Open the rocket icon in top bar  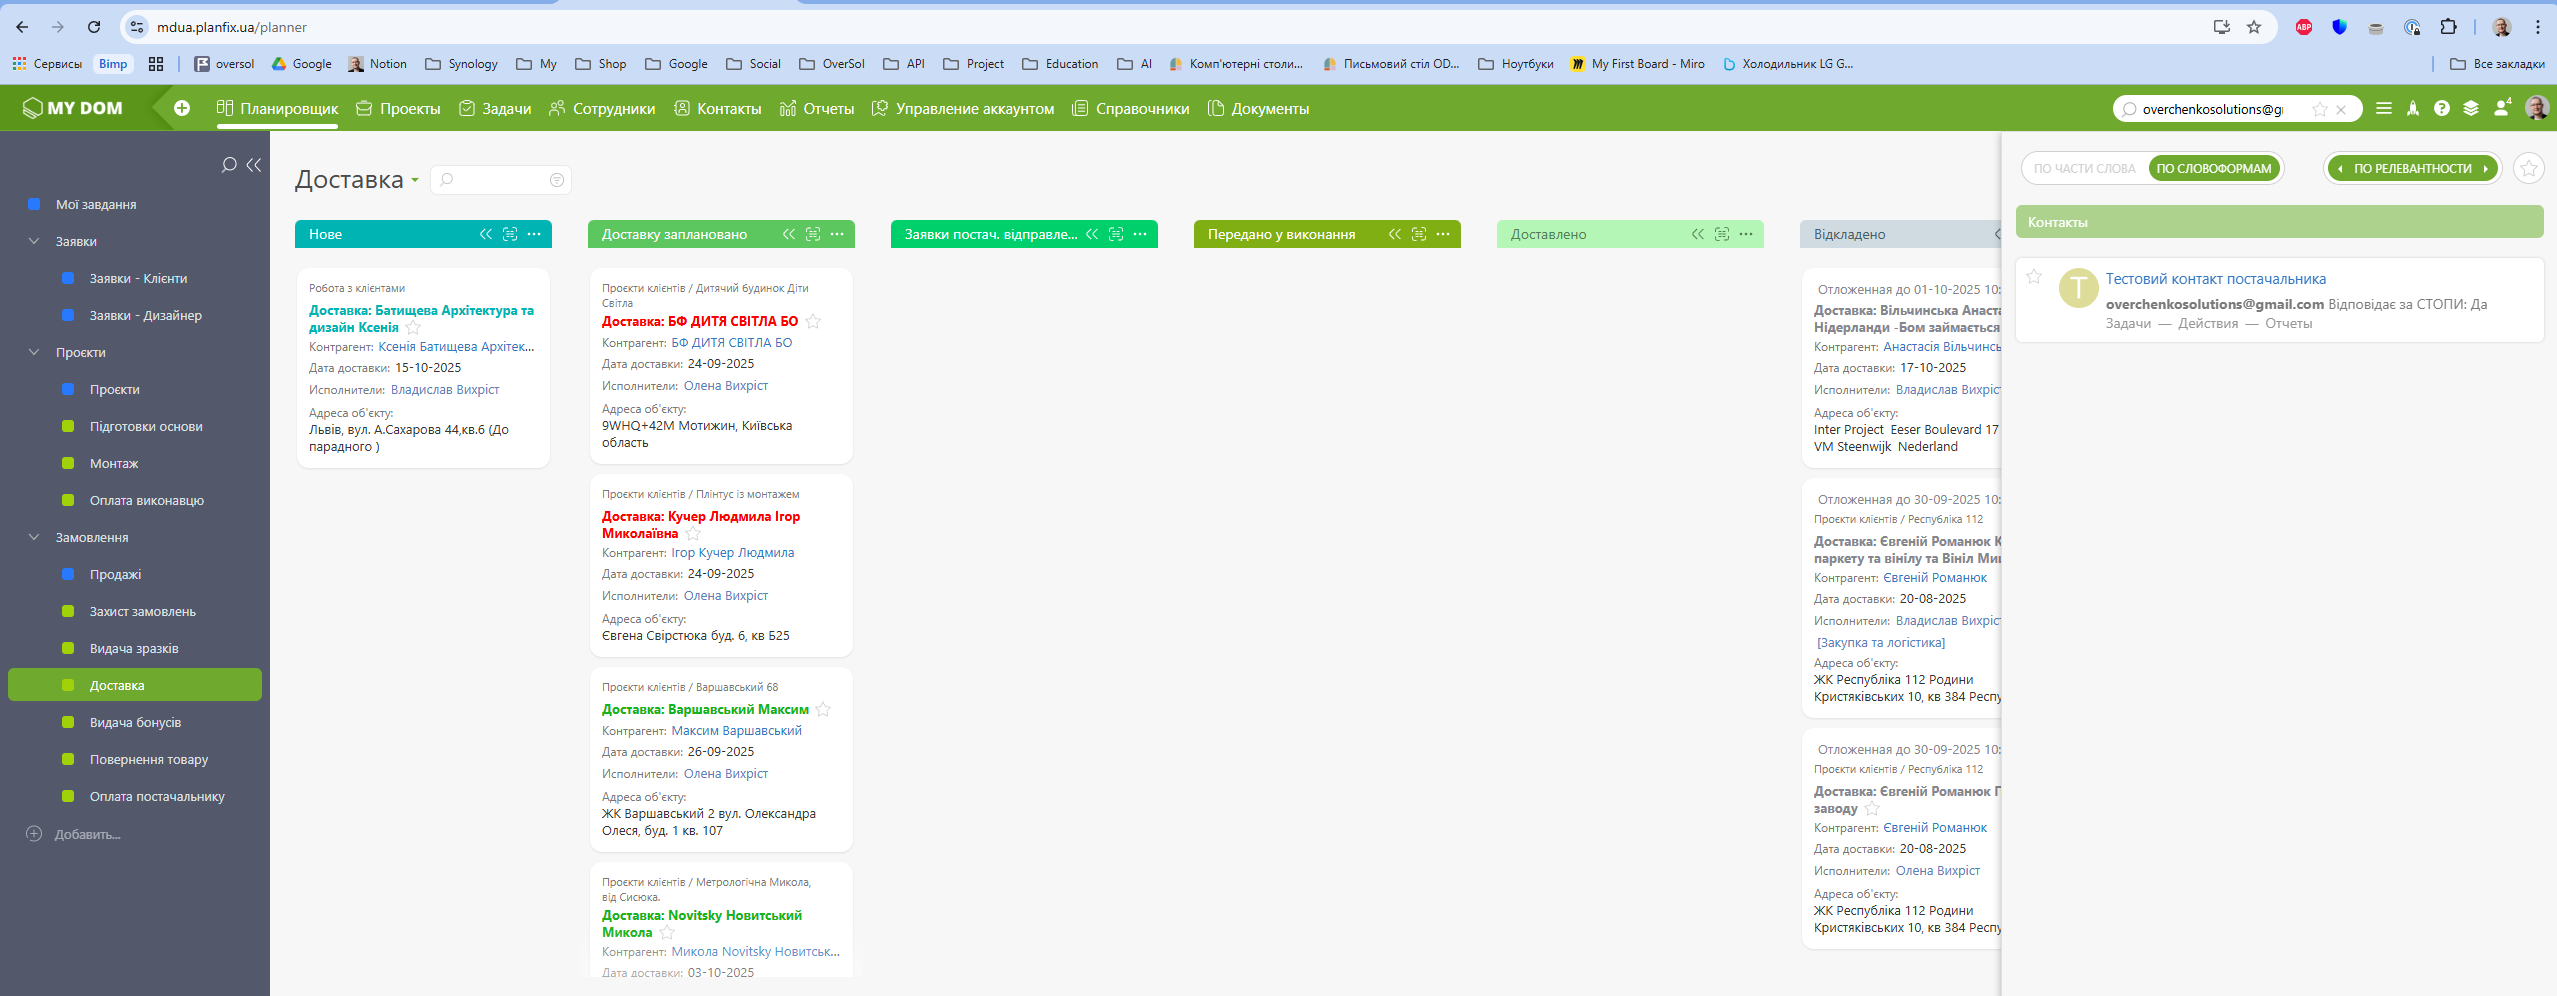[x=2413, y=108]
